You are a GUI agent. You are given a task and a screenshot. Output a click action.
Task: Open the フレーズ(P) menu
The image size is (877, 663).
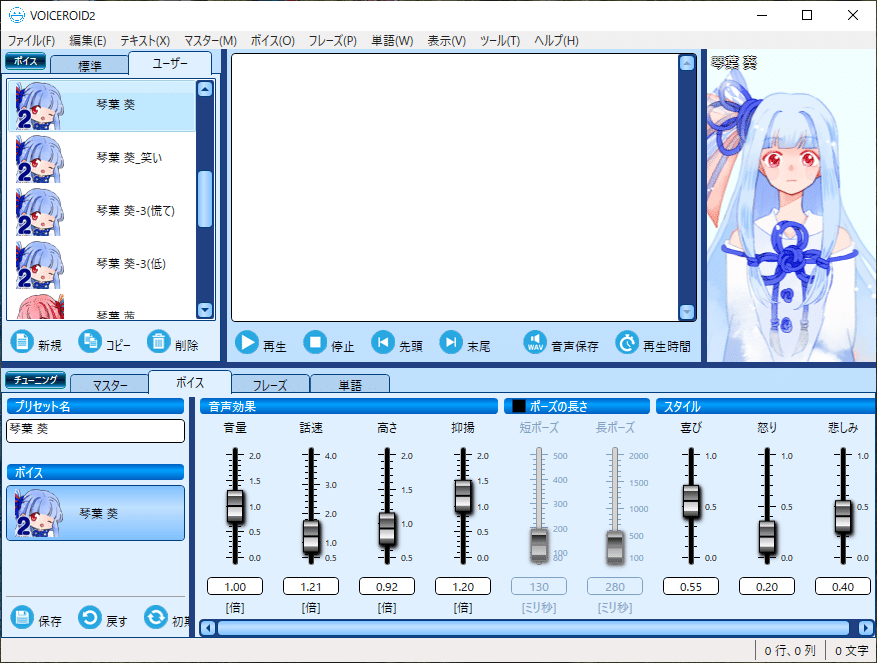click(x=333, y=40)
